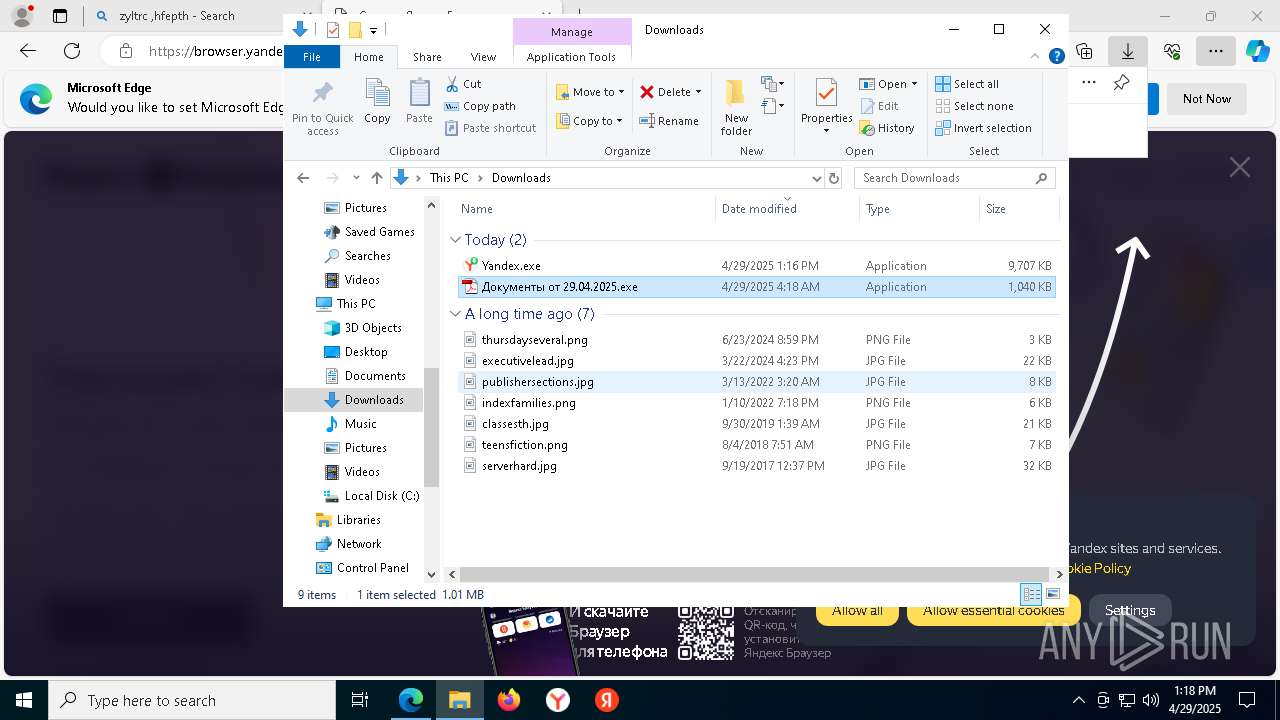Click Pin to Quick access icon

click(x=322, y=108)
